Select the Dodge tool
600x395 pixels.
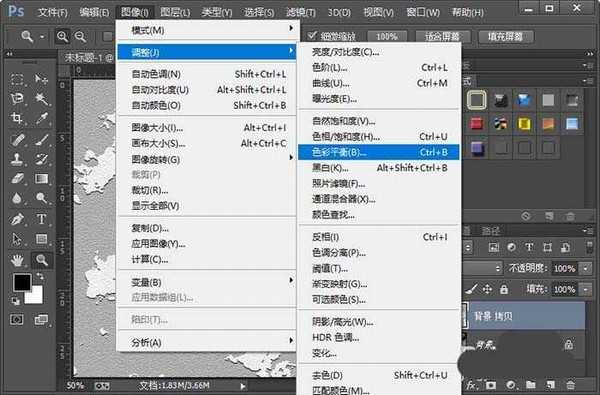click(x=41, y=198)
